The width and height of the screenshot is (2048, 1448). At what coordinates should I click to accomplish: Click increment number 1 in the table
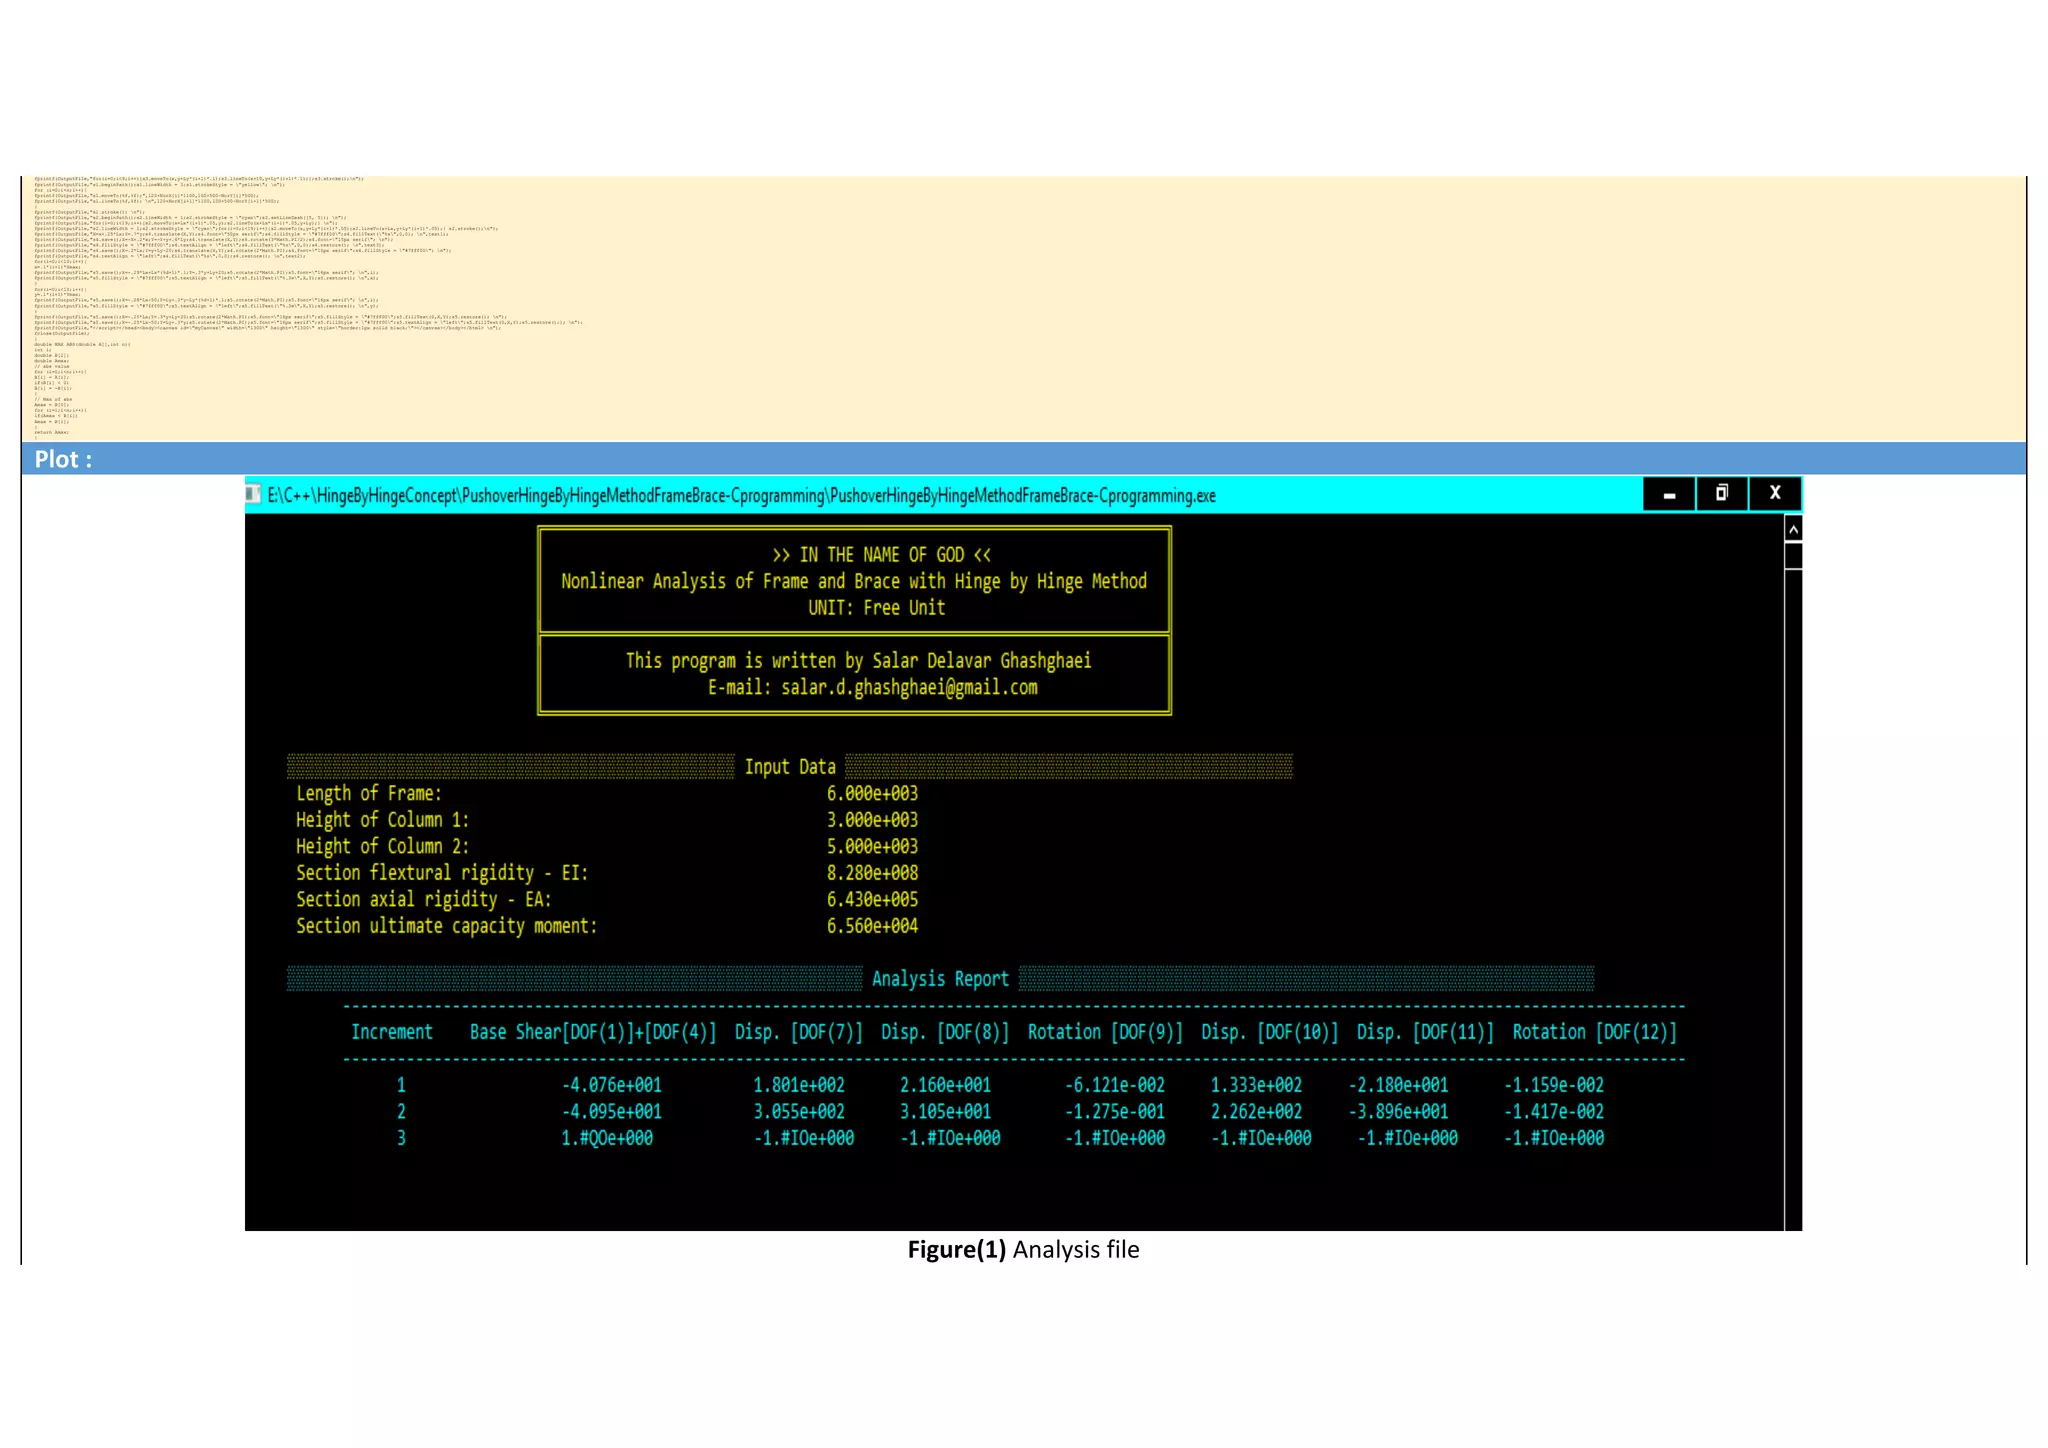pyautogui.click(x=401, y=1085)
